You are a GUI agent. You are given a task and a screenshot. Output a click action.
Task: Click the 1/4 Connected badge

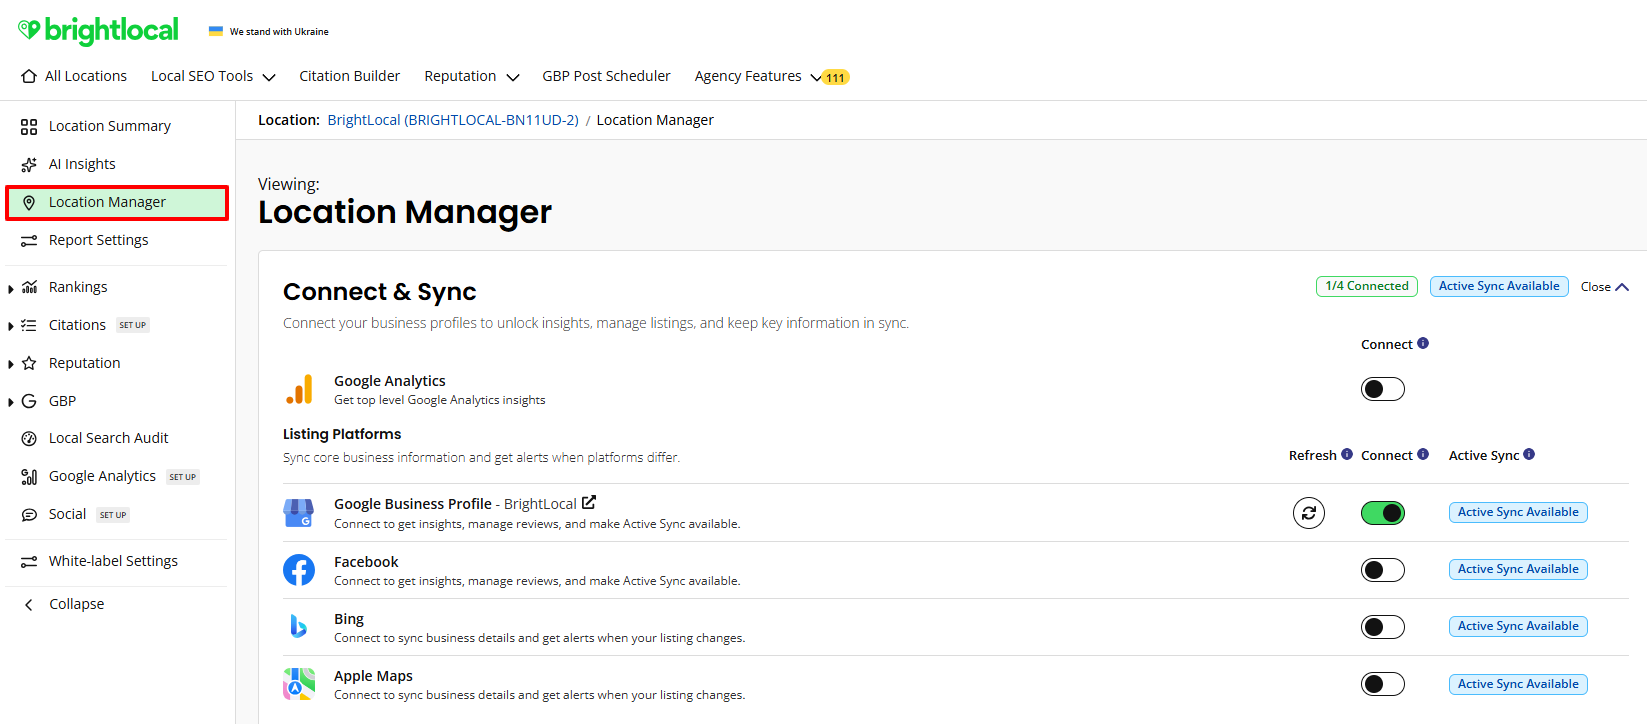coord(1367,286)
